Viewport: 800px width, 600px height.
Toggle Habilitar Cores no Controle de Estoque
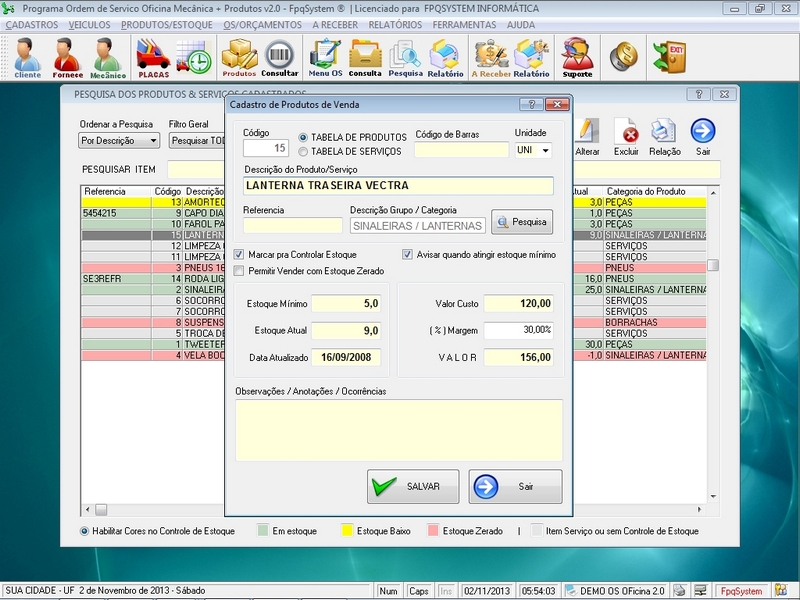tap(84, 531)
